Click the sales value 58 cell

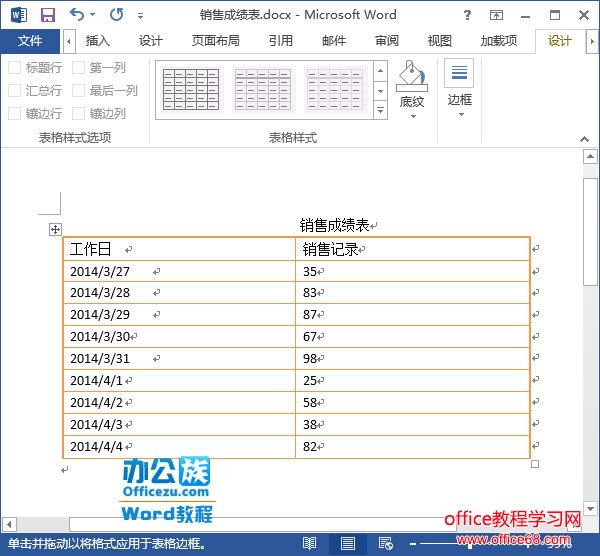coord(412,403)
